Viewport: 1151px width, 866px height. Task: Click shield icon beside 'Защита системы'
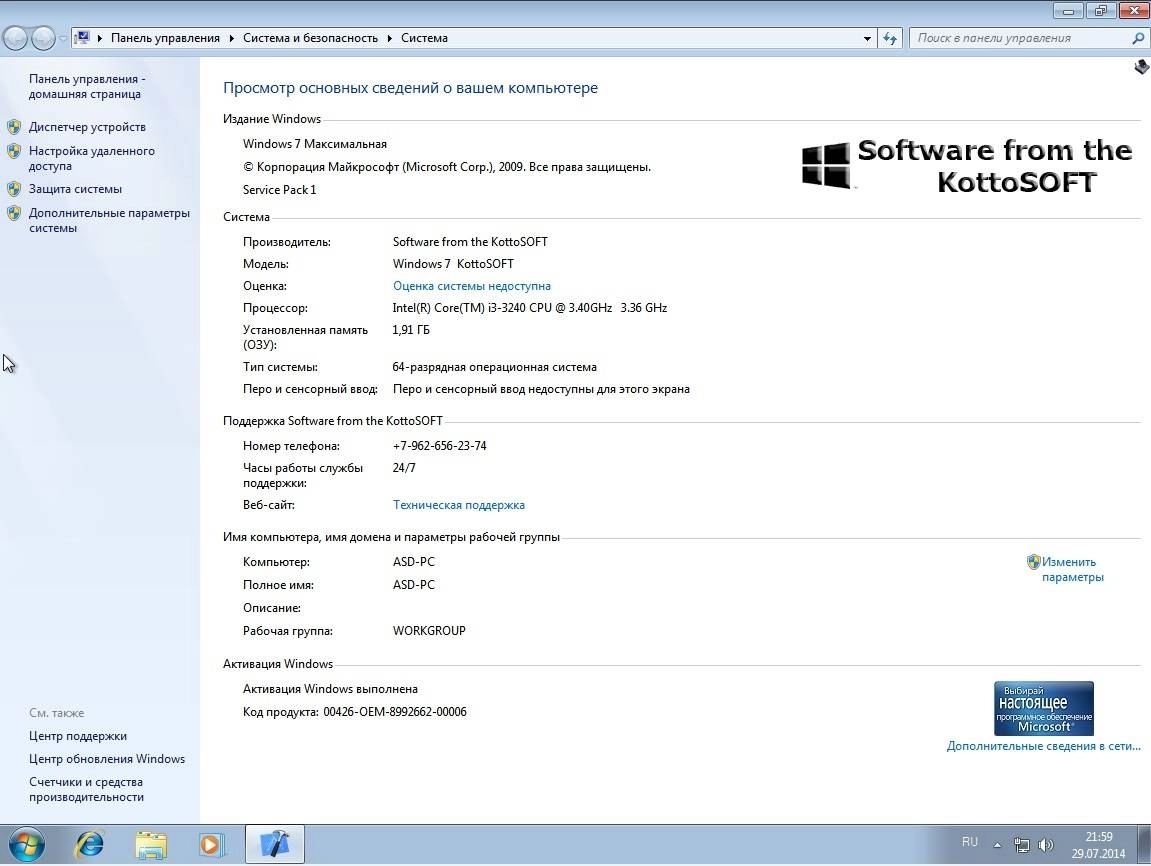[14, 189]
